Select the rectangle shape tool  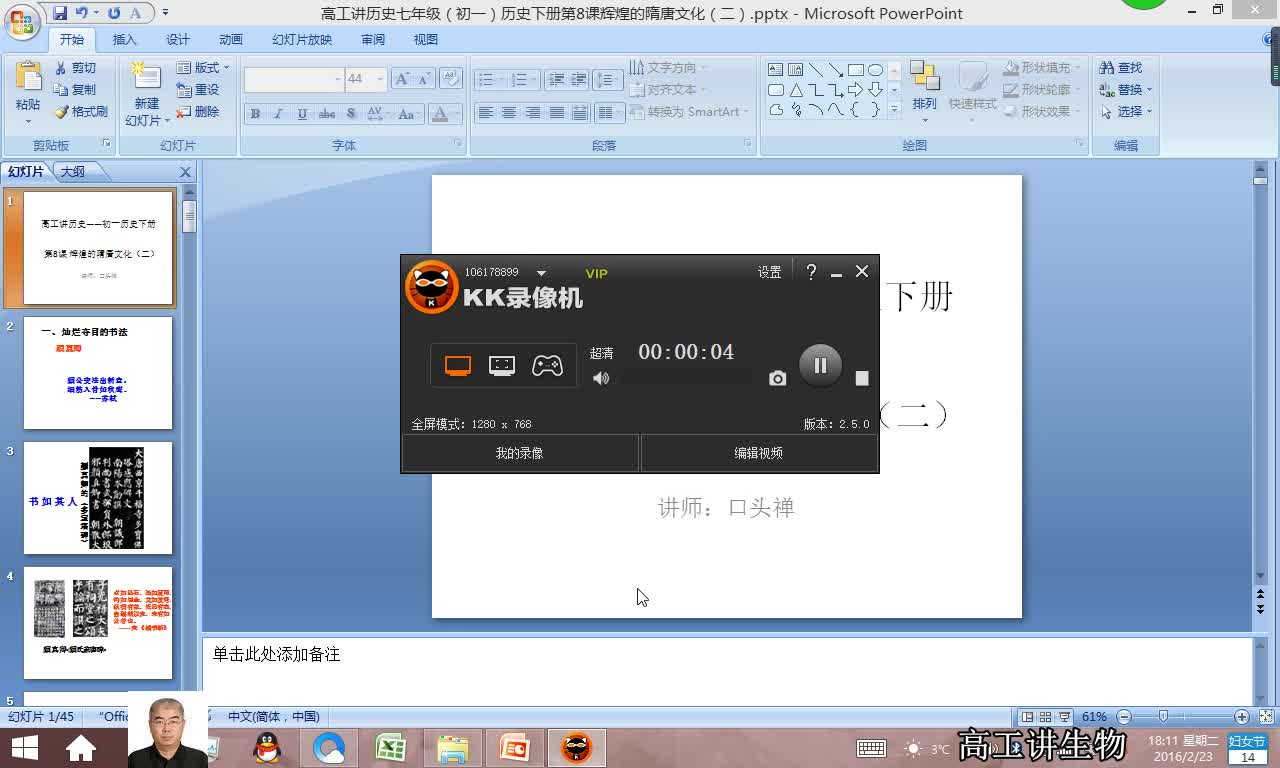tap(856, 70)
